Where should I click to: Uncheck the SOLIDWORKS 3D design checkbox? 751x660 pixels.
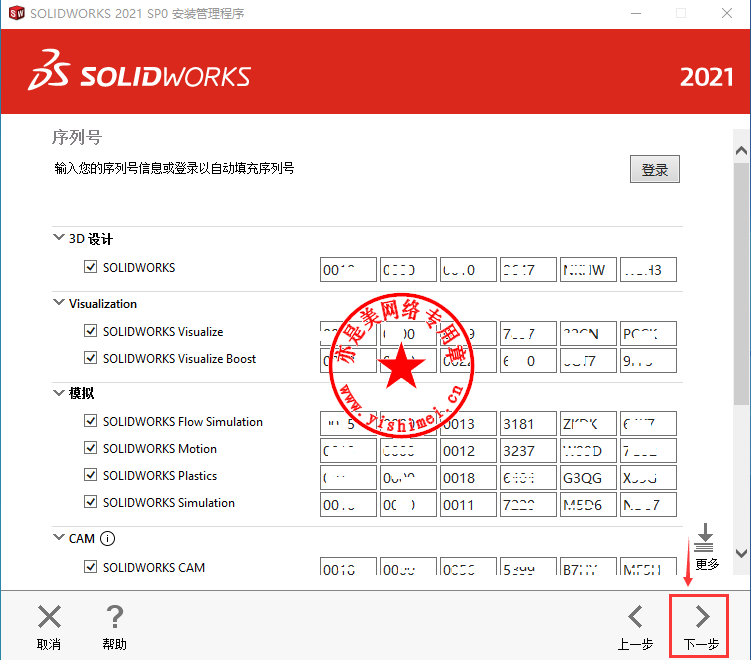pyautogui.click(x=91, y=266)
